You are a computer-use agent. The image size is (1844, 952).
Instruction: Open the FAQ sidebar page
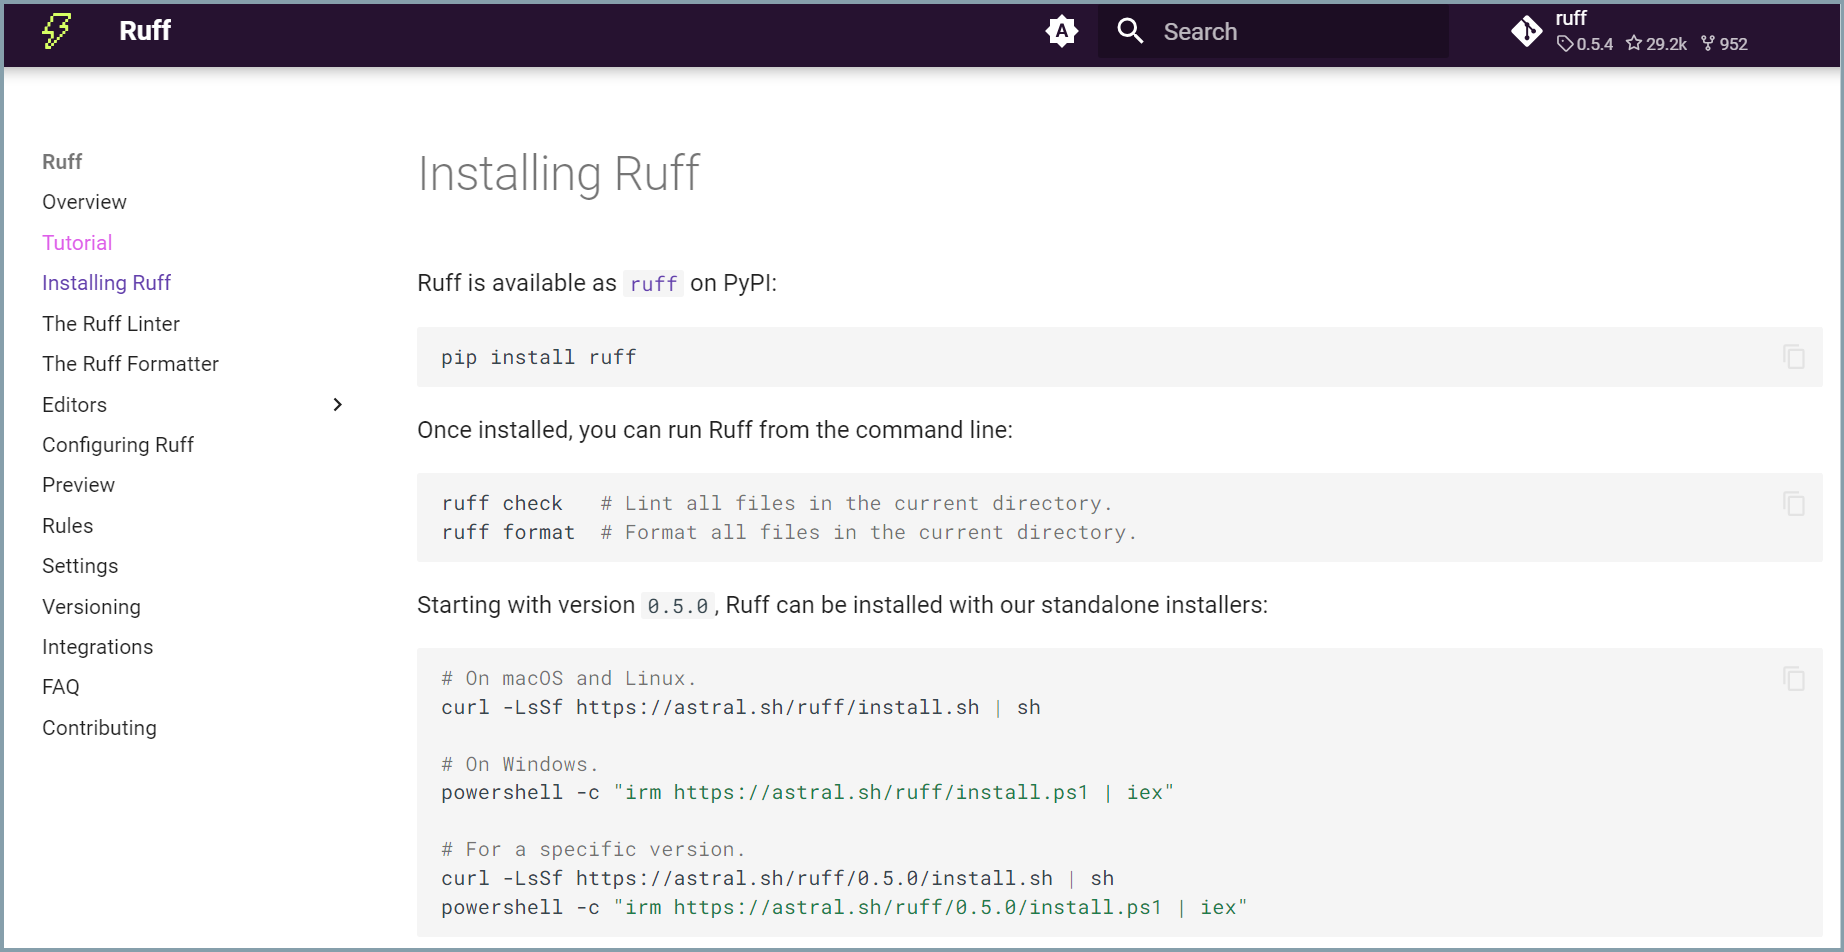point(60,687)
